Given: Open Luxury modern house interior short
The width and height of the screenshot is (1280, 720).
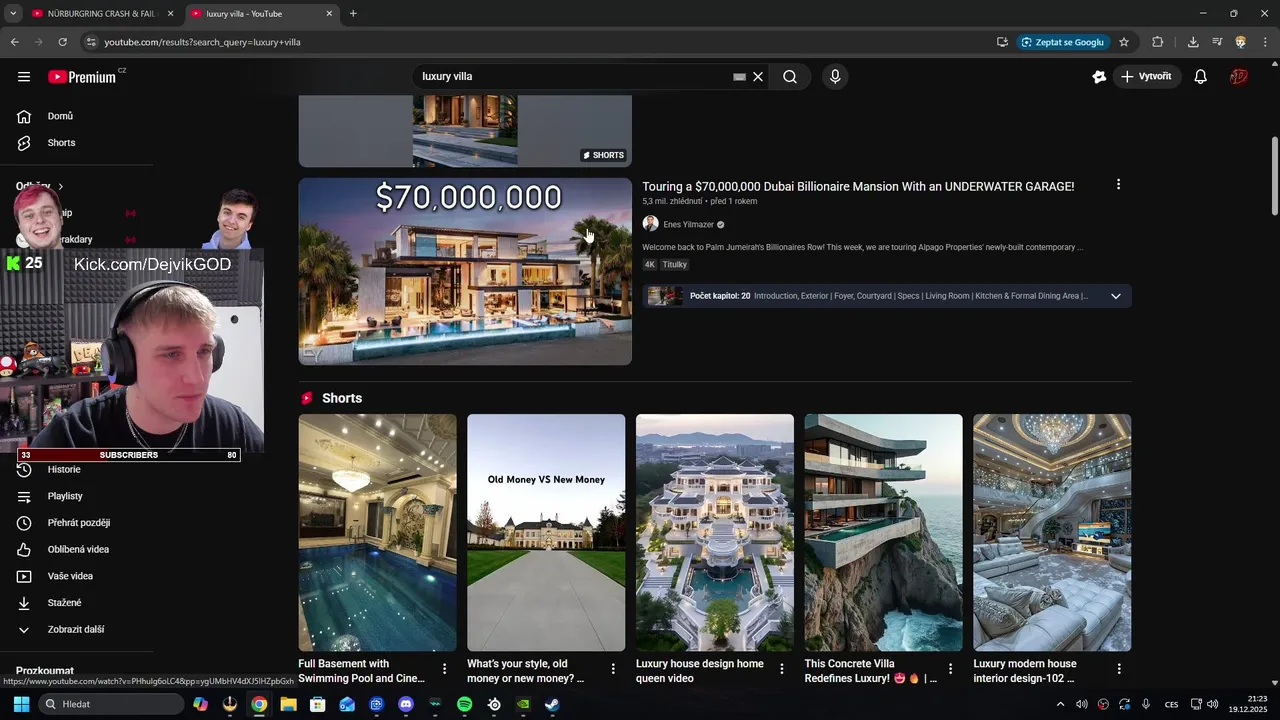Looking at the screenshot, I should click(x=1052, y=533).
